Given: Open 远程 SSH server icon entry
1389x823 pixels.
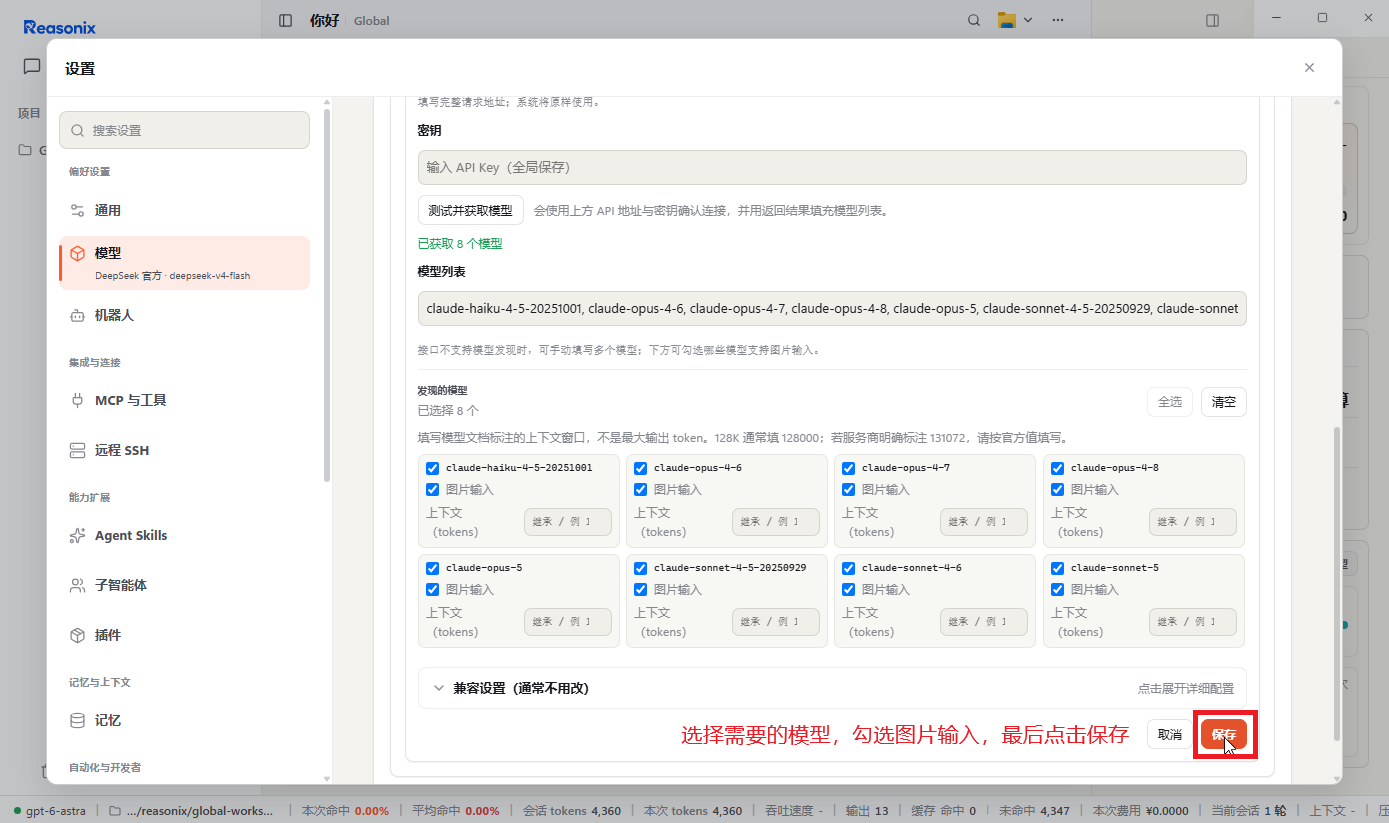Looking at the screenshot, I should [185, 450].
